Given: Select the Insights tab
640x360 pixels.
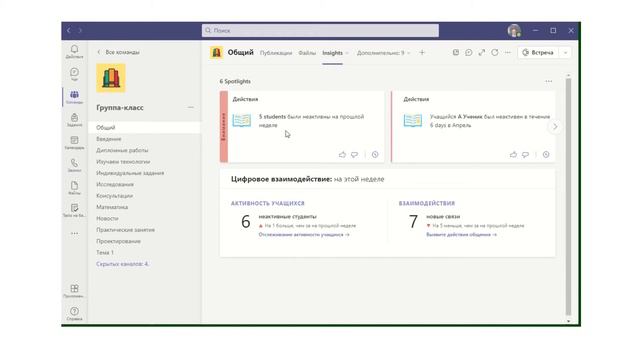Looking at the screenshot, I should (332, 53).
